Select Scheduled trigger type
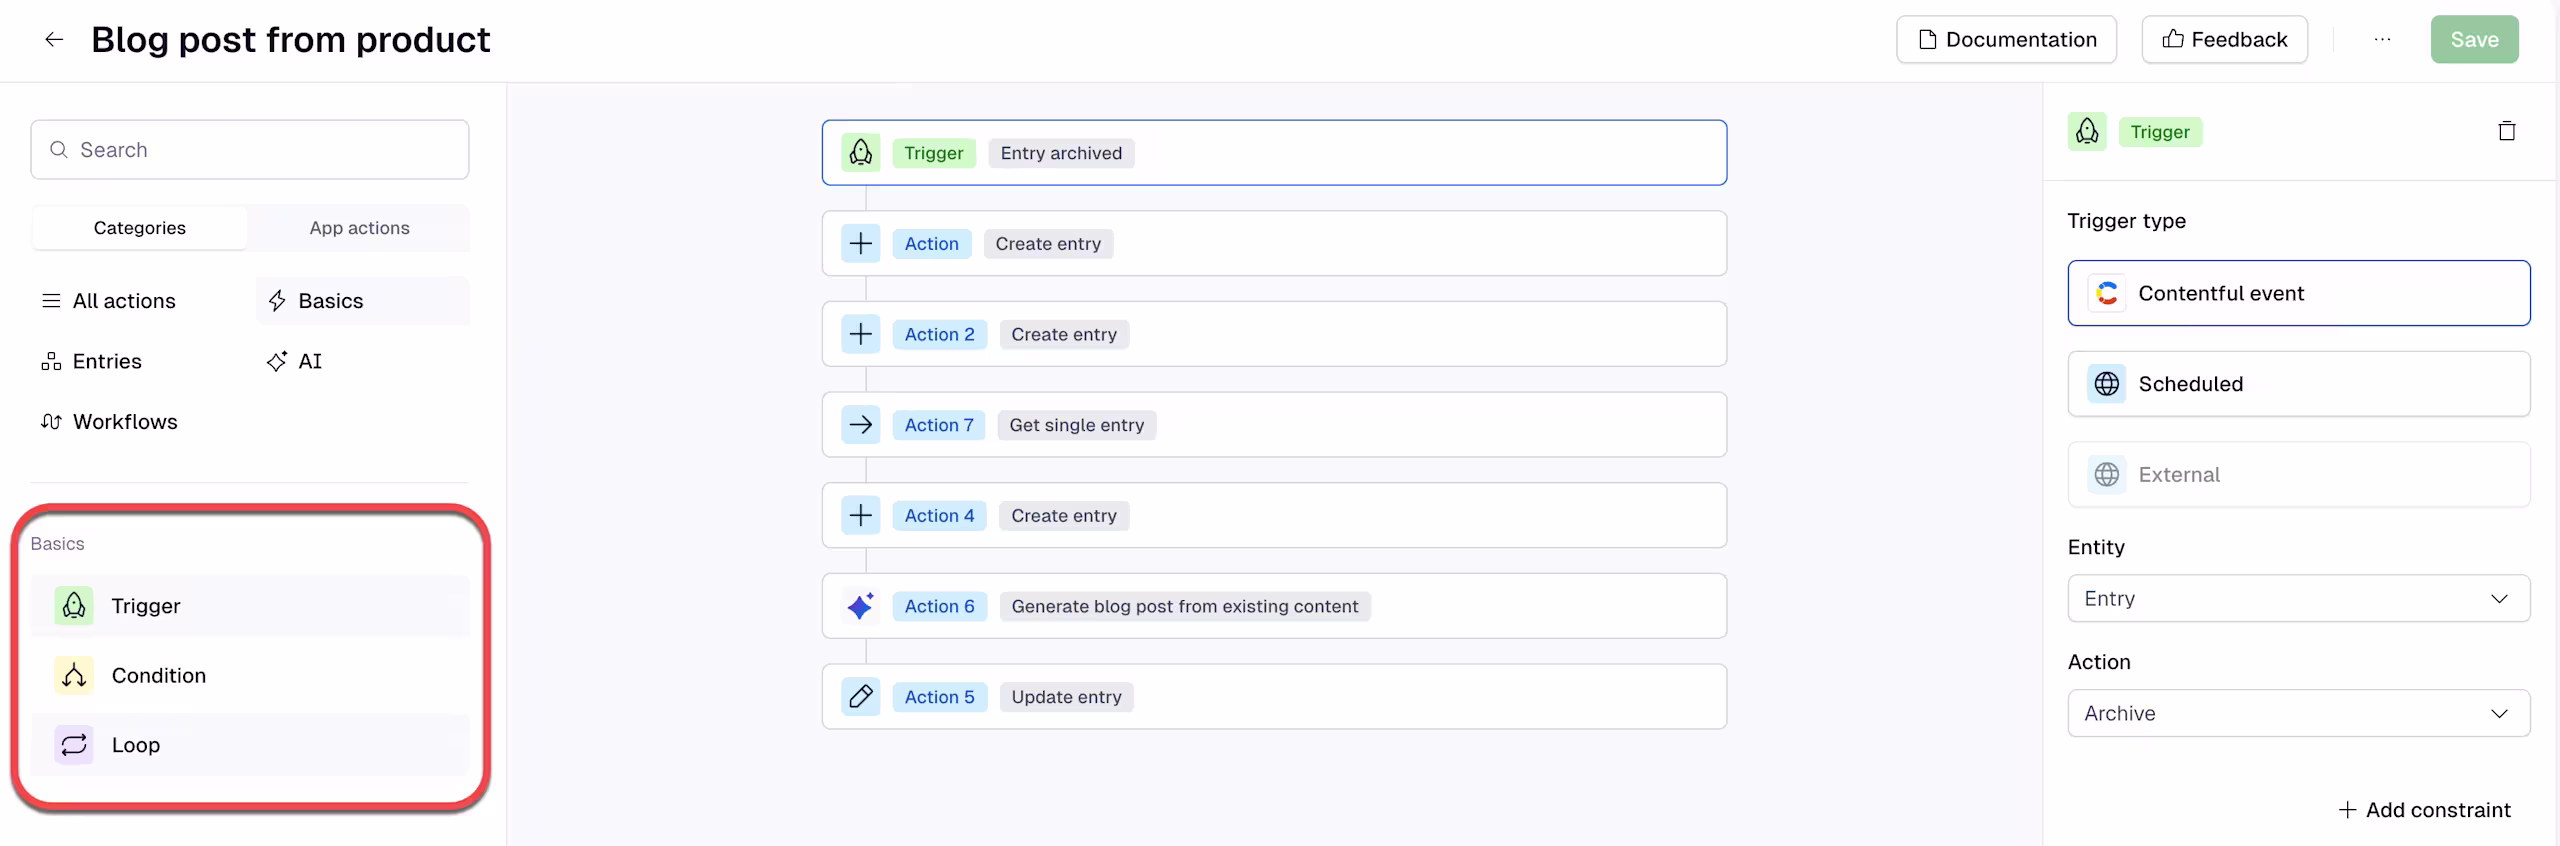Viewport: 2560px width, 846px height. click(x=2298, y=384)
